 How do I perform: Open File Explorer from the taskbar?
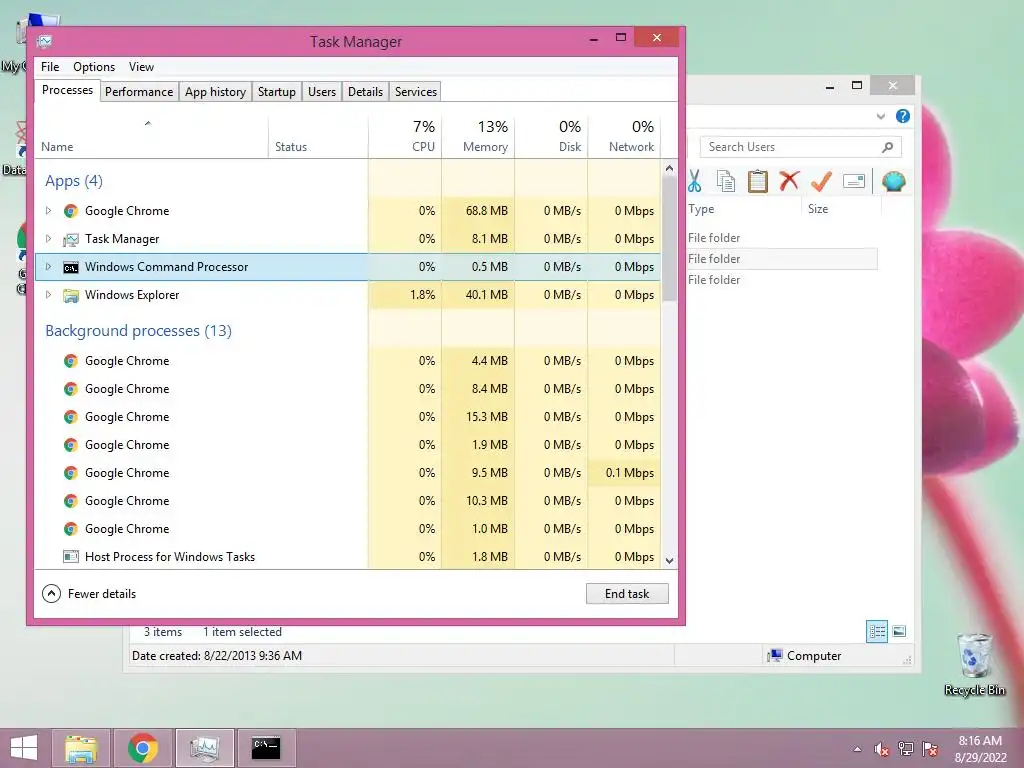pos(81,748)
